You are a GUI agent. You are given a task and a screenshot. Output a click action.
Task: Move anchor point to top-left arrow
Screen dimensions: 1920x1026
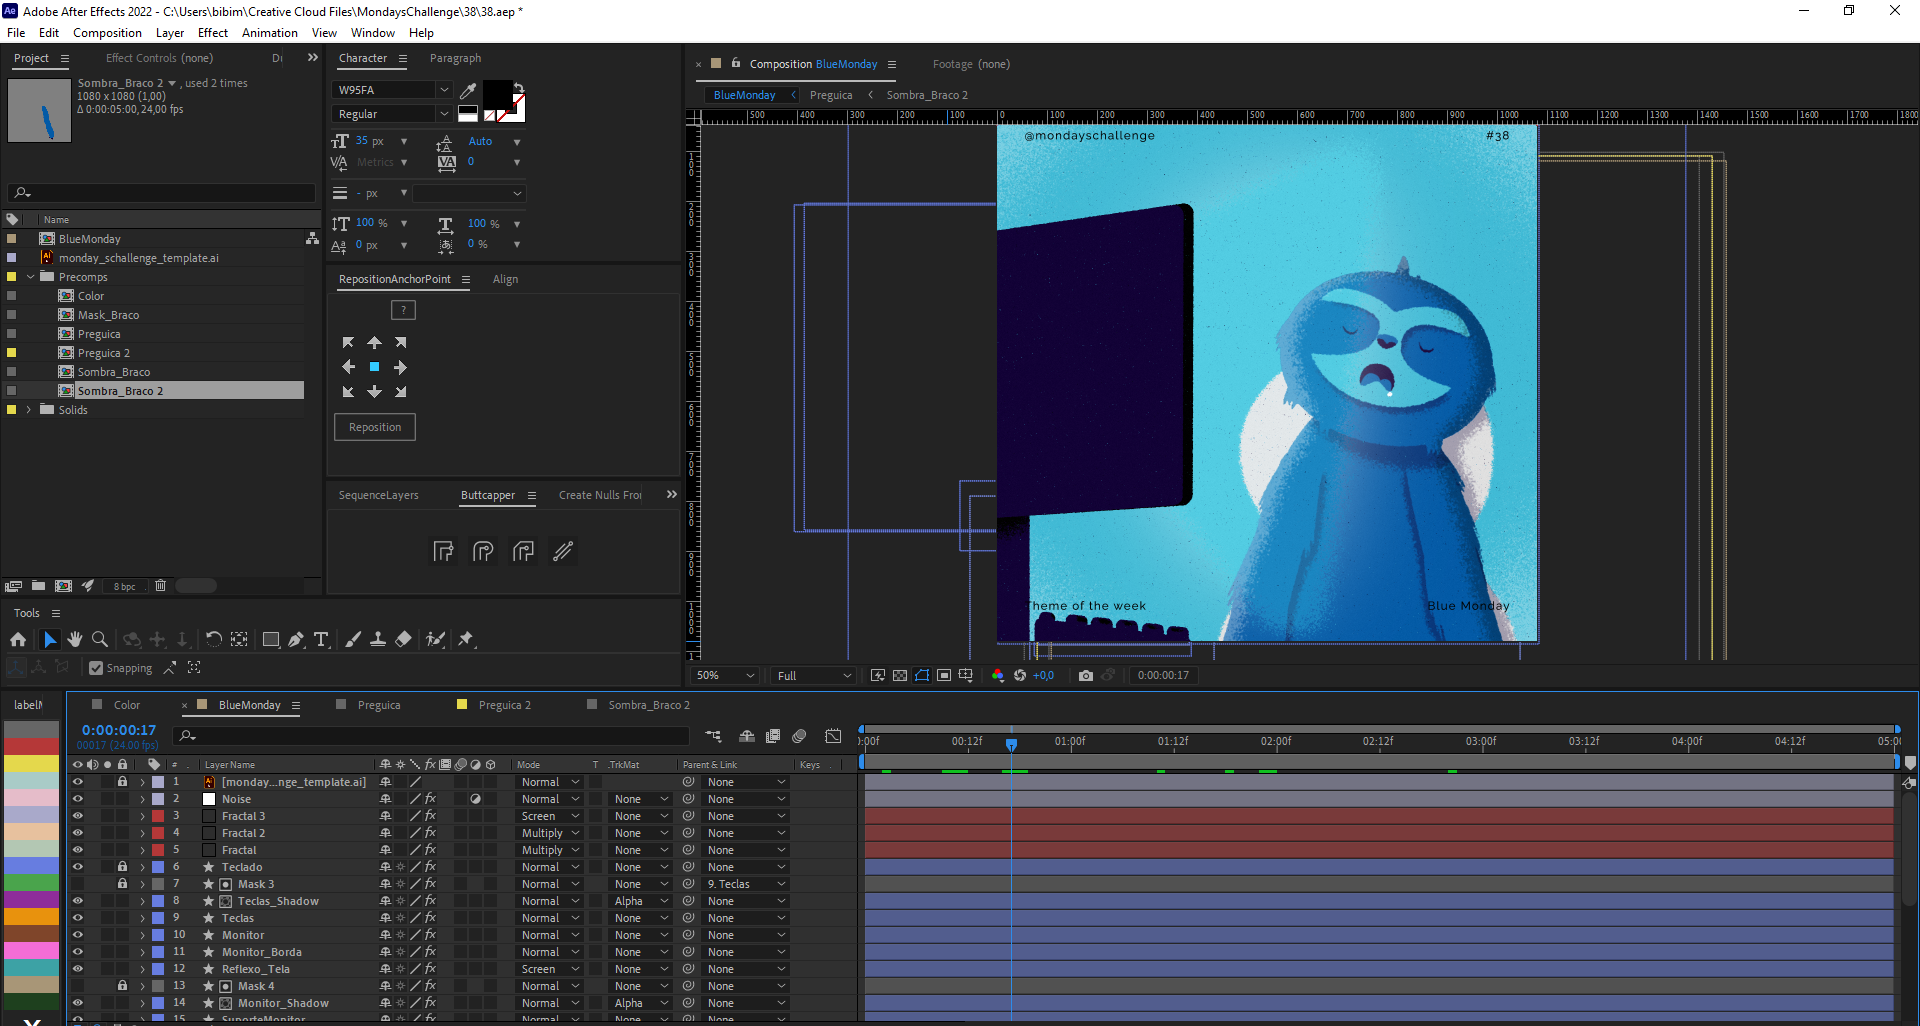click(x=348, y=342)
